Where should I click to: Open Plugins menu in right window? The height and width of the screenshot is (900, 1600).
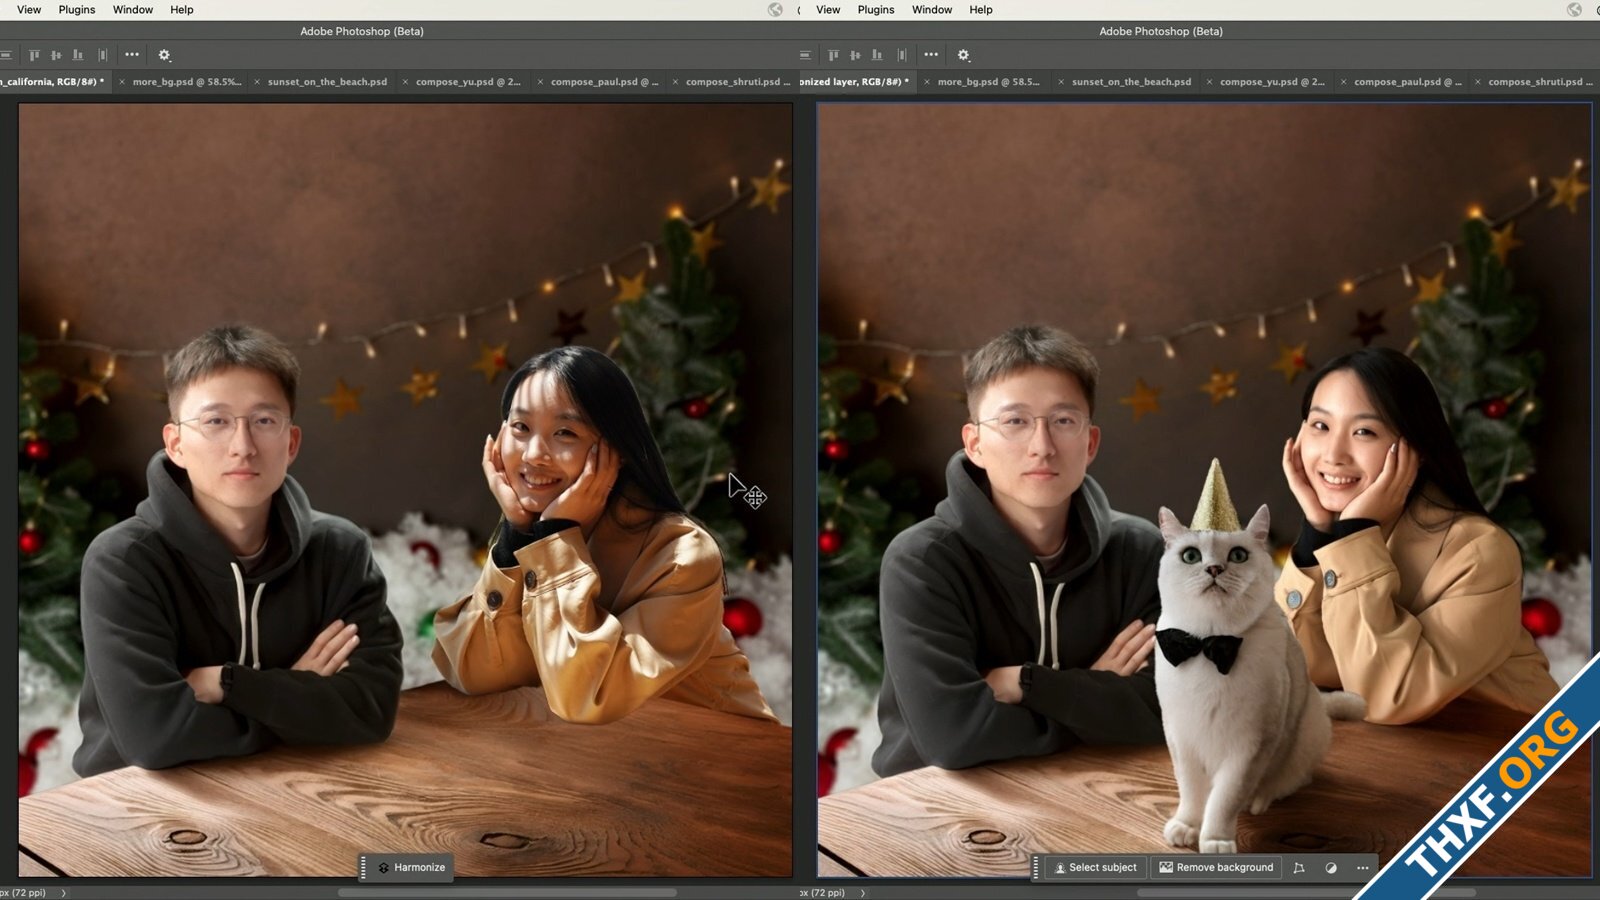876,10
